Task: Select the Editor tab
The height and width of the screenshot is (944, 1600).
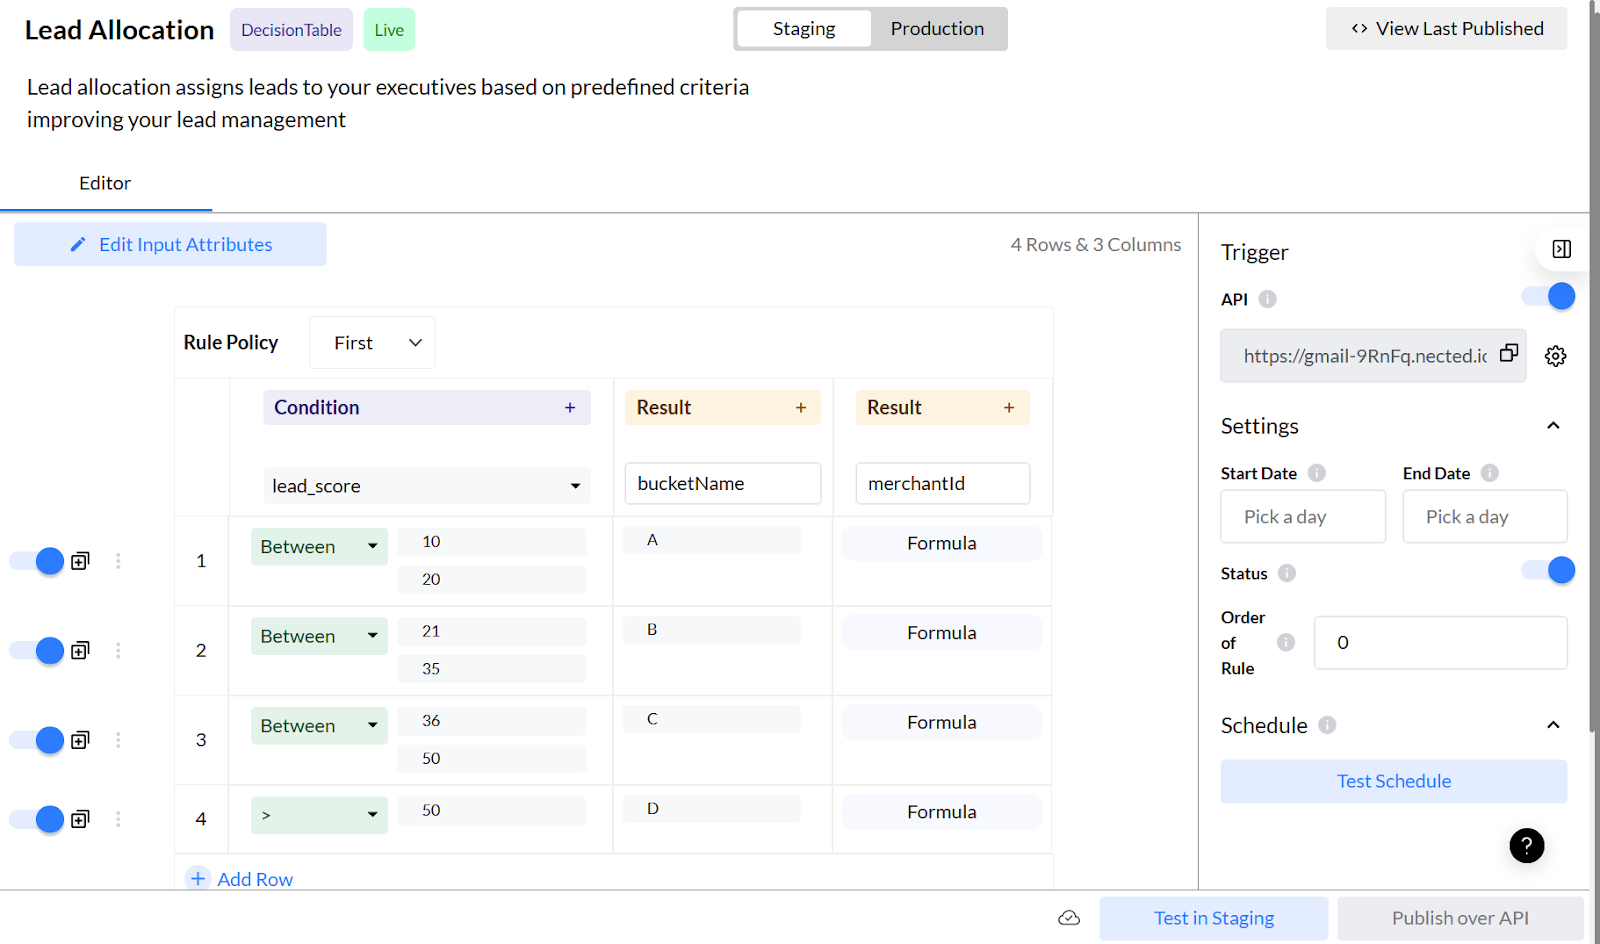Action: pyautogui.click(x=105, y=183)
